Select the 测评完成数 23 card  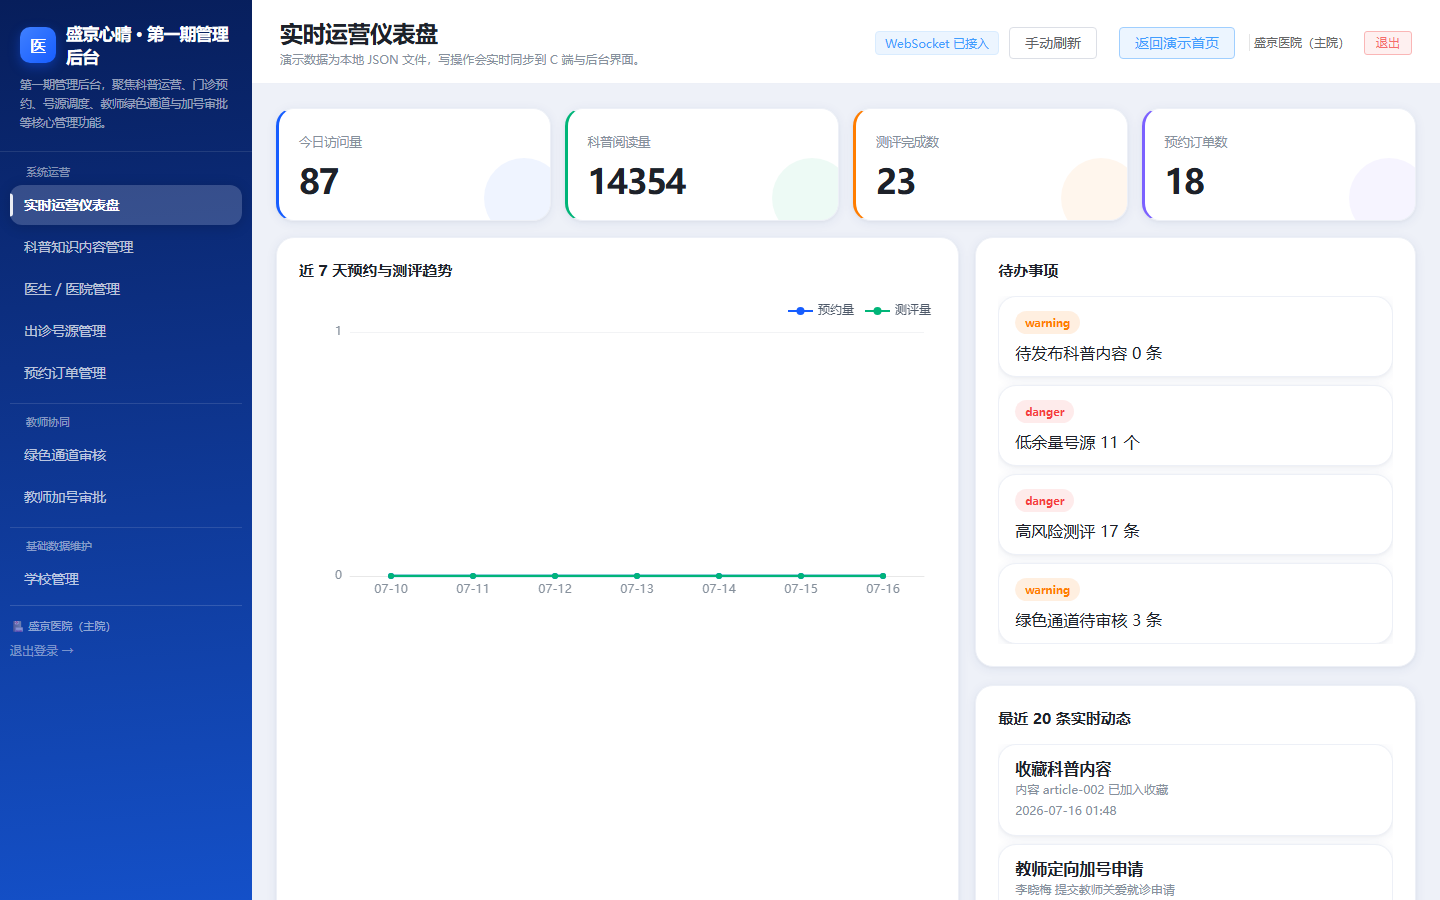[990, 165]
